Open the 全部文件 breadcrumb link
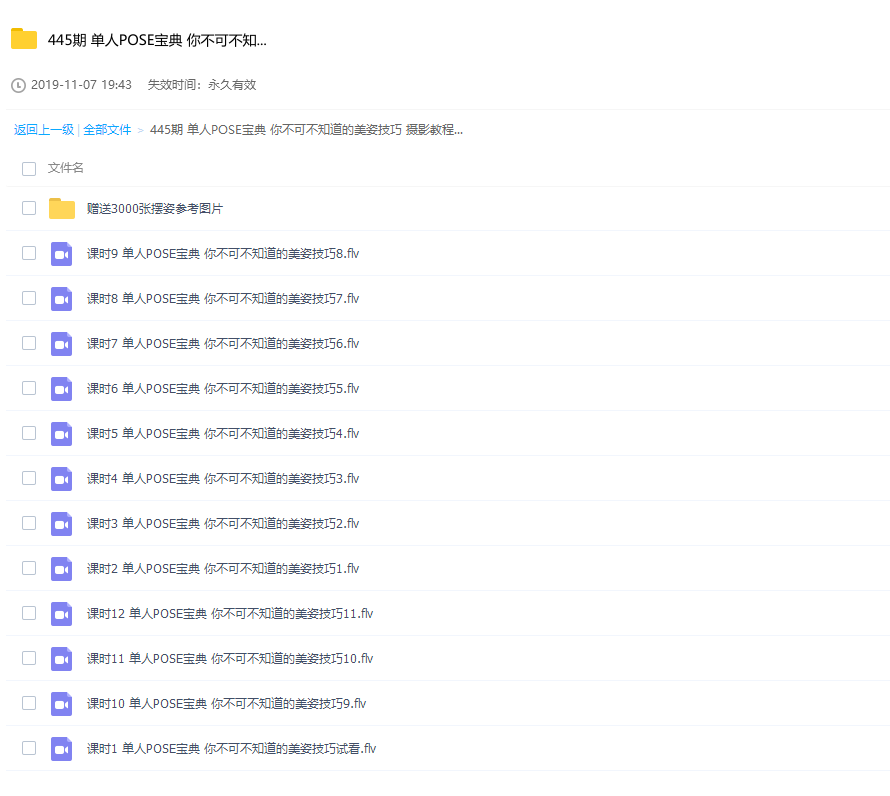The image size is (890, 796). [107, 130]
